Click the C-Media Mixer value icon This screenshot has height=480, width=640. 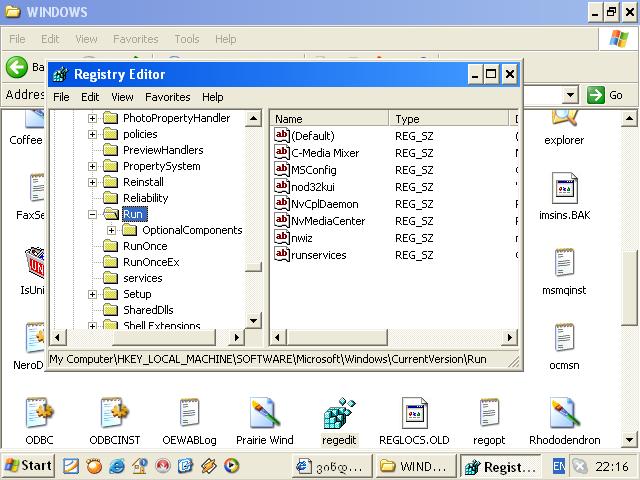pos(282,152)
